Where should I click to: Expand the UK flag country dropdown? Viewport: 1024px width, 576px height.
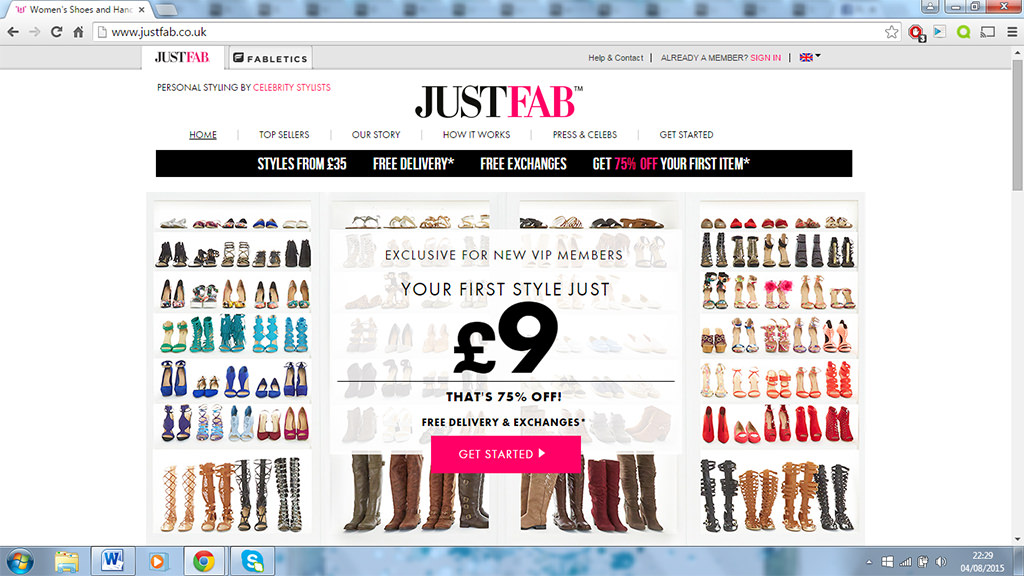point(810,57)
